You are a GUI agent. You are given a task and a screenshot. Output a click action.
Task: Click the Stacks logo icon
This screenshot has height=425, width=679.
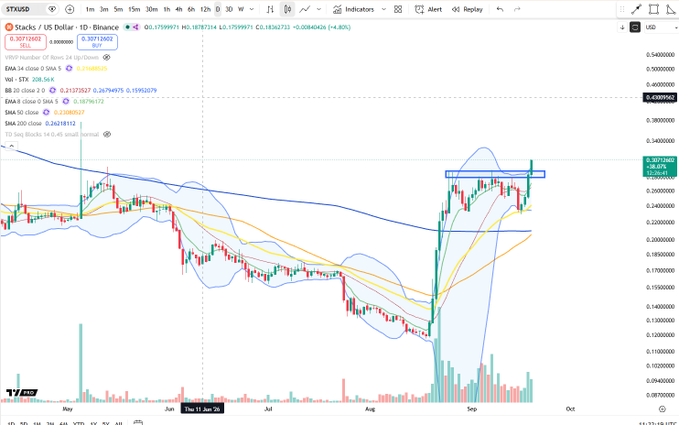pyautogui.click(x=9, y=27)
